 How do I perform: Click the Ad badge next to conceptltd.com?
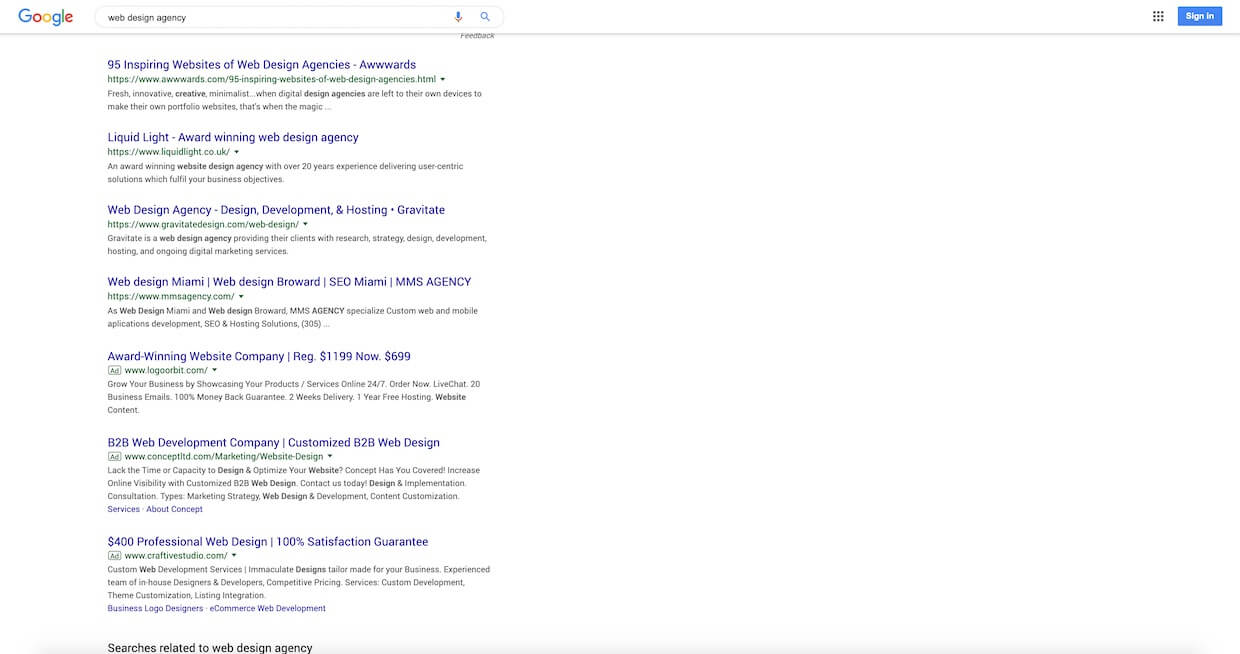pos(115,456)
